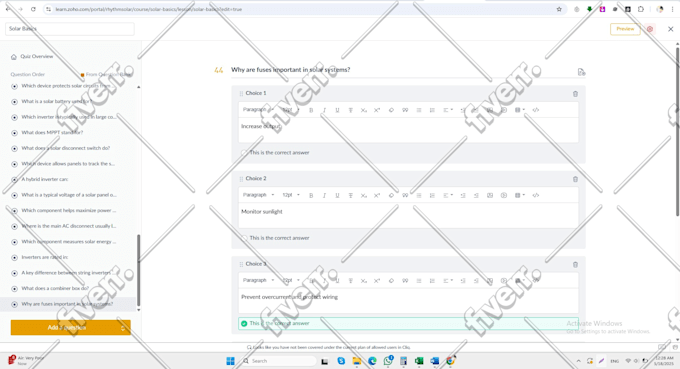Click checked correct answer radio for Choice 3
The height and width of the screenshot is (369, 680).
[244, 323]
